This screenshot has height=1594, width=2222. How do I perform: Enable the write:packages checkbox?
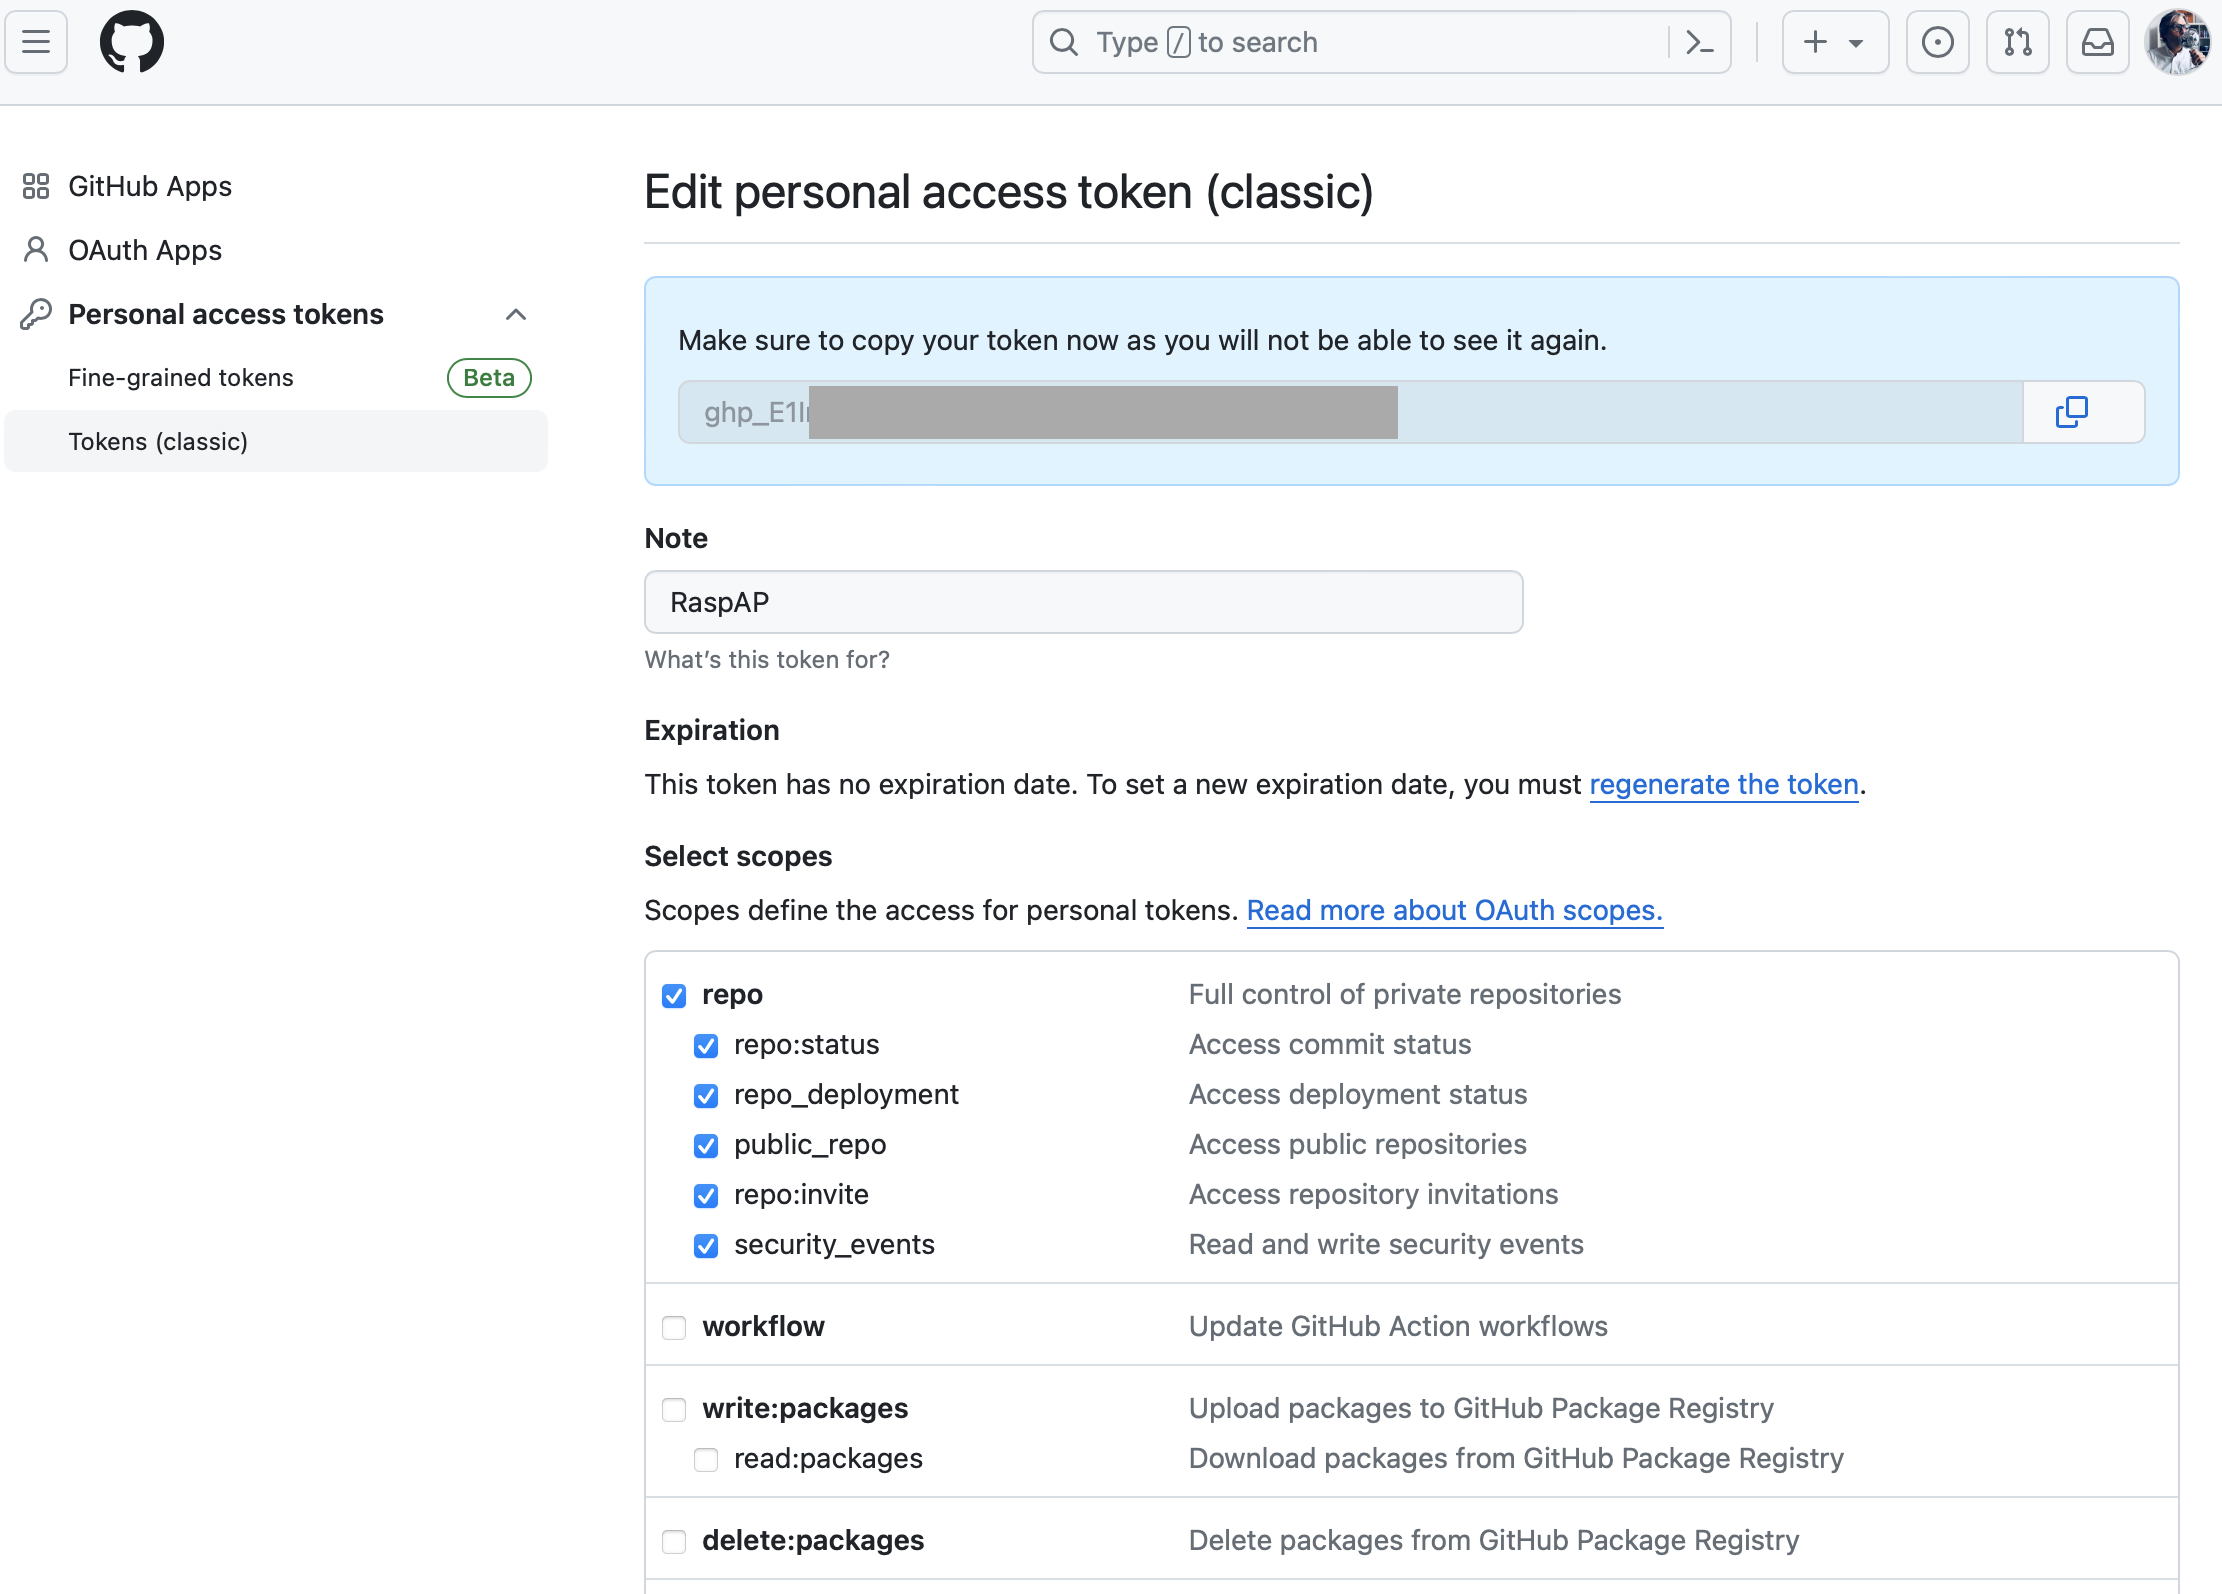pos(674,1410)
